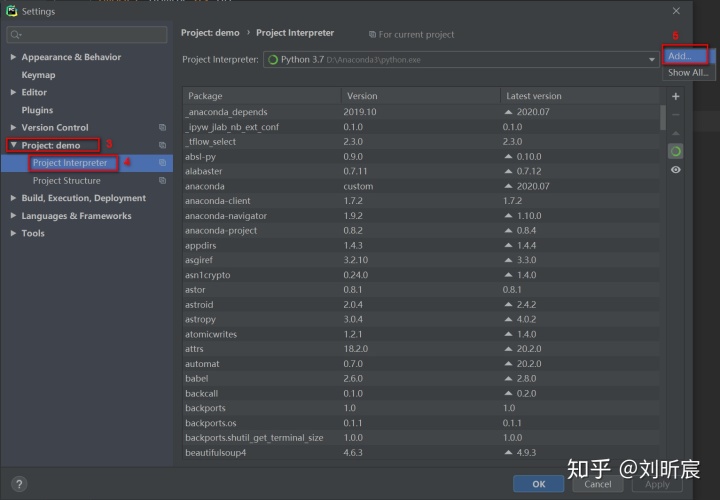Select Add... in interpreter popup menu

688,56
